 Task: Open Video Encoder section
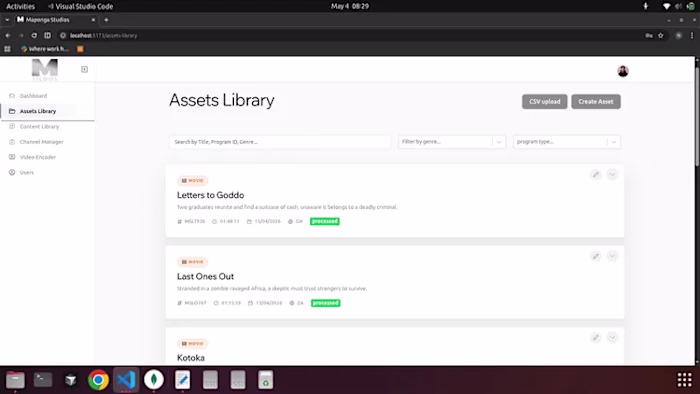[x=38, y=157]
